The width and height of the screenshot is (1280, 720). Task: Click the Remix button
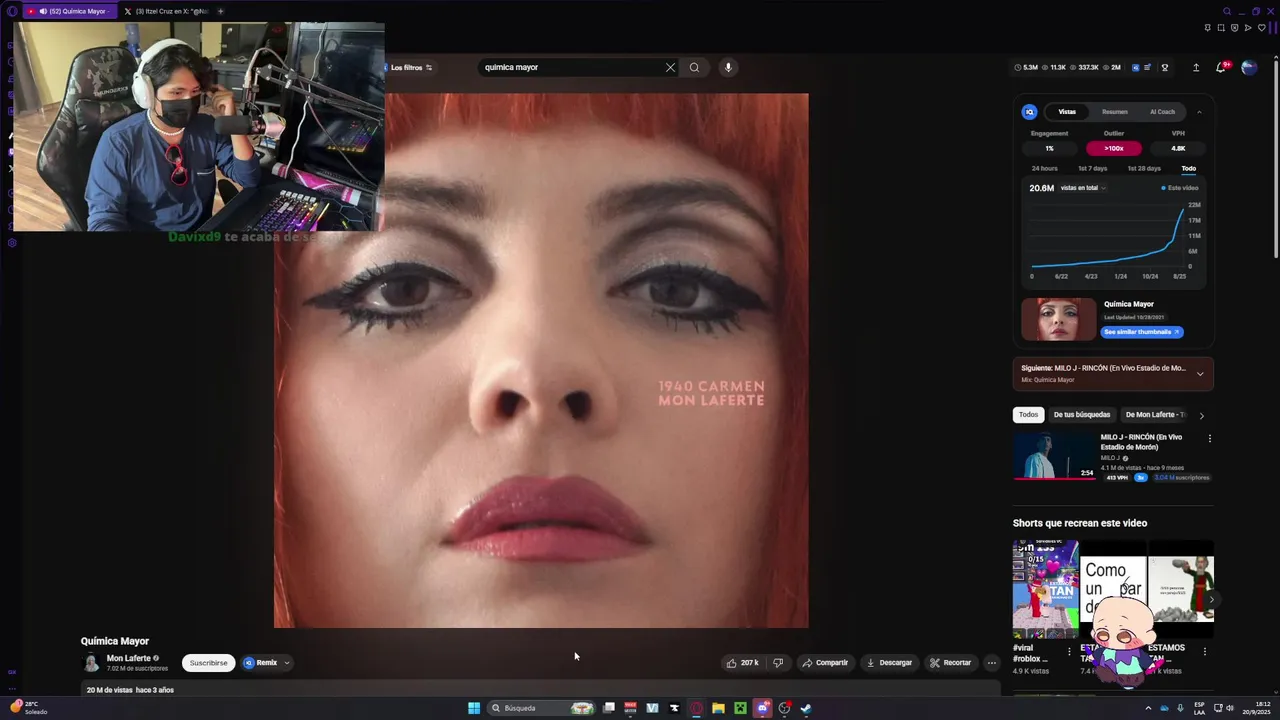pyautogui.click(x=261, y=662)
